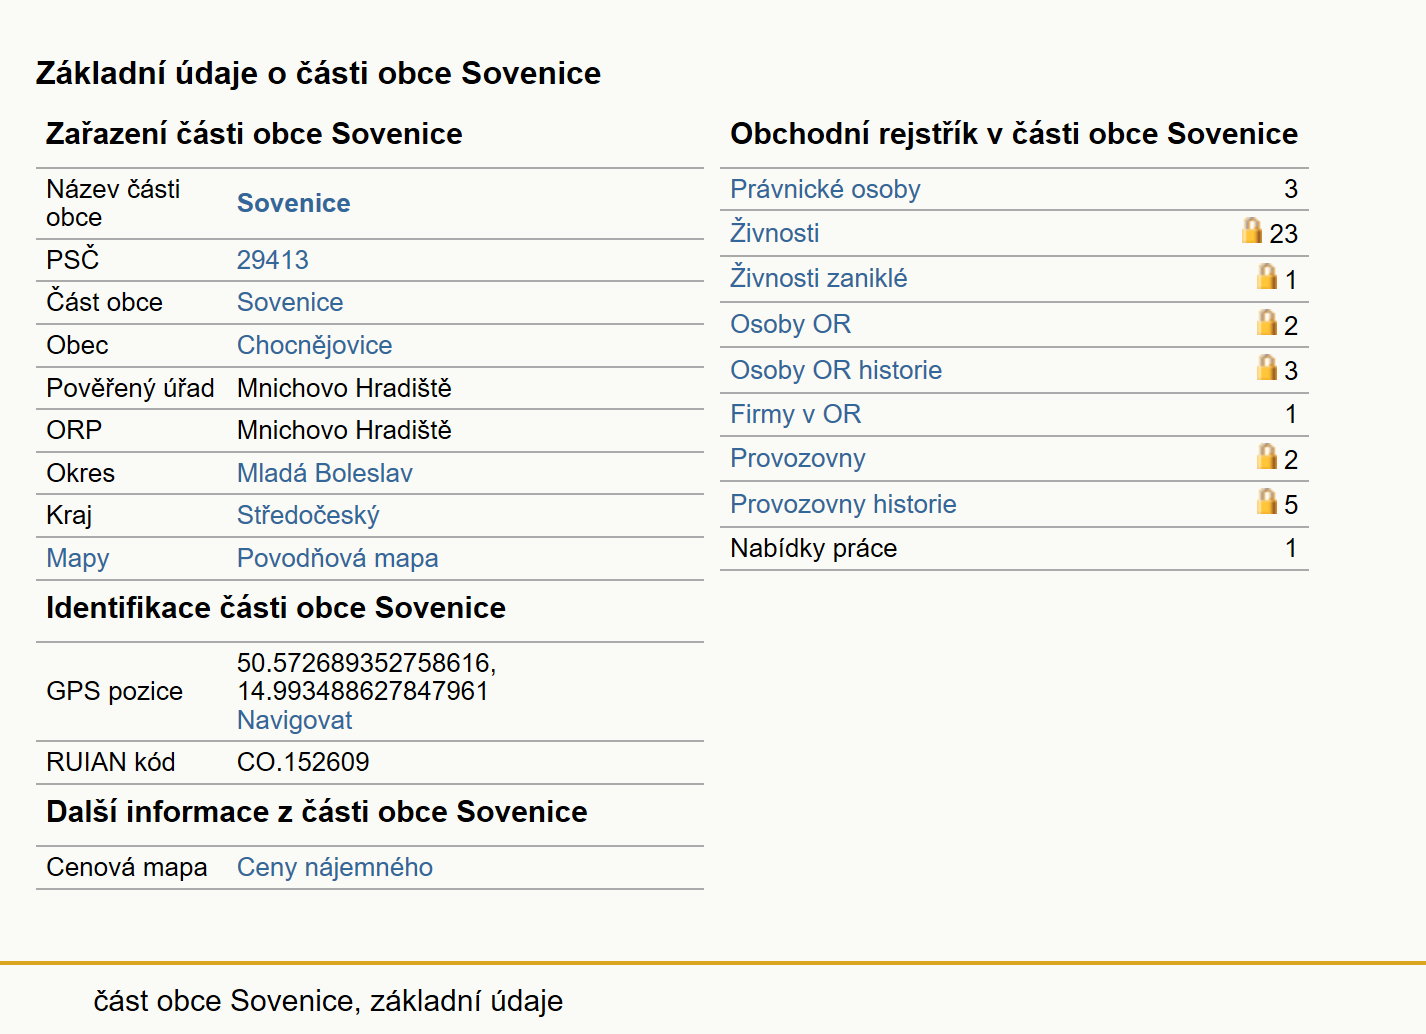Follow the Provozovny link
The width and height of the screenshot is (1426, 1034).
798,458
